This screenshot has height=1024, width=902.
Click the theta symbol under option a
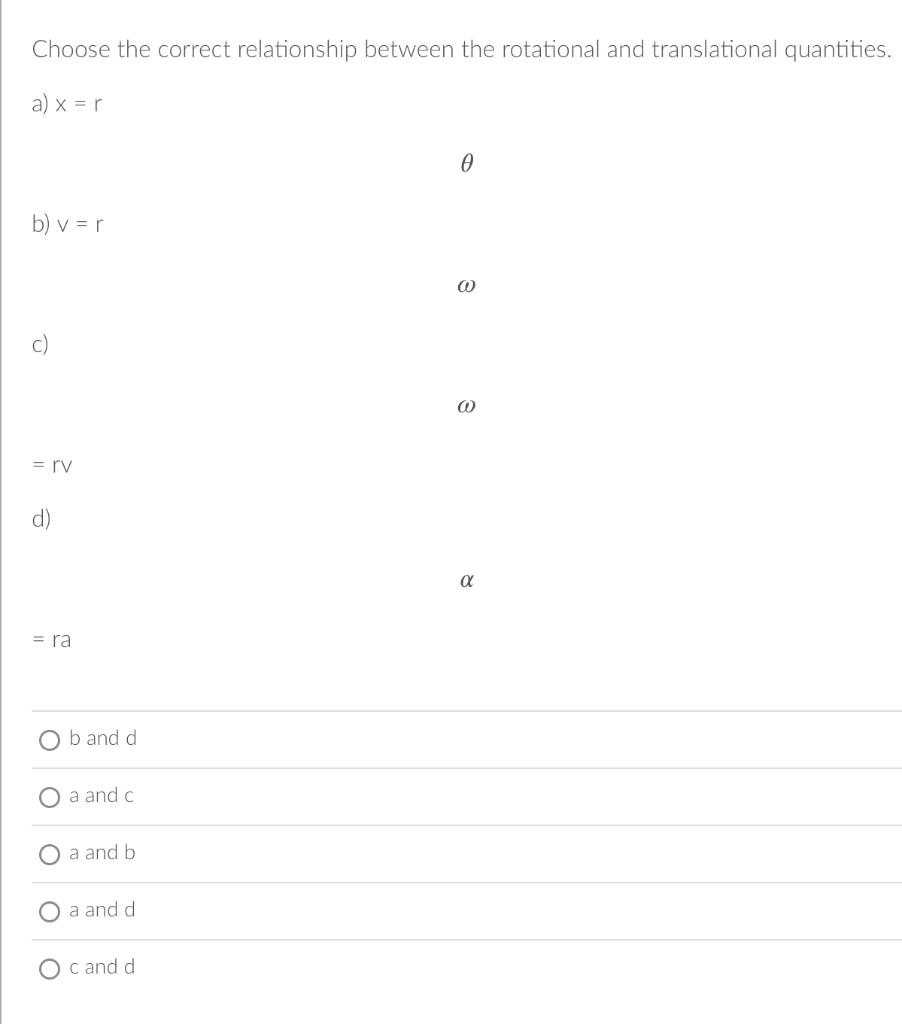coord(465,165)
